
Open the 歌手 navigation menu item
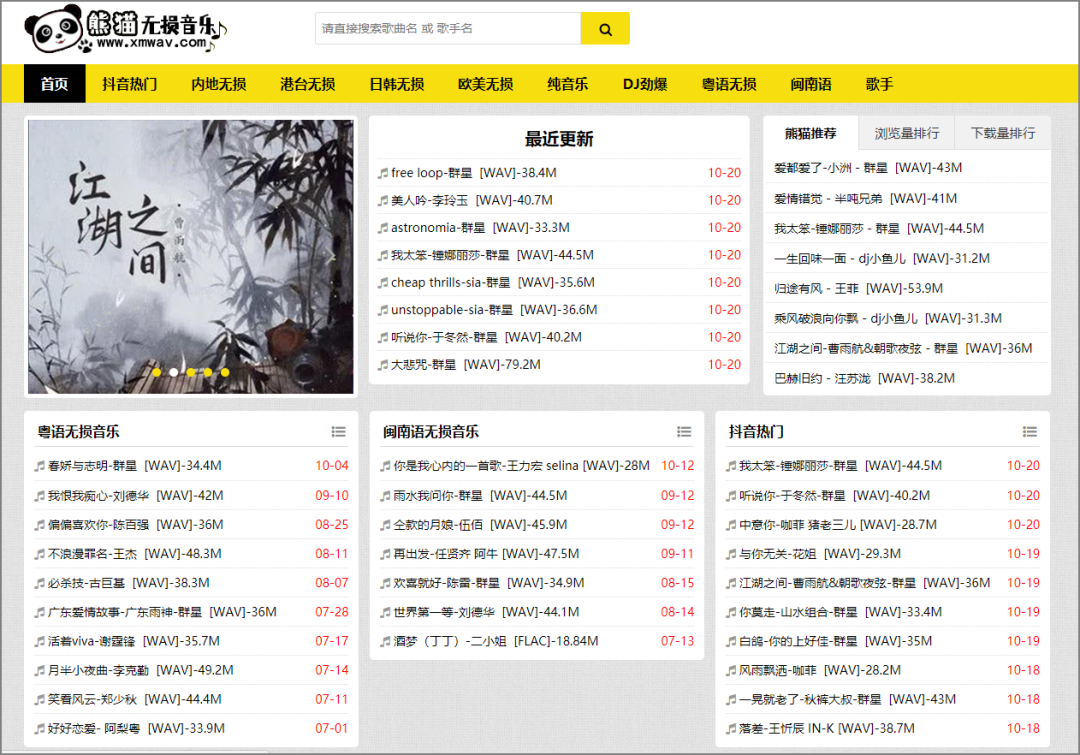879,85
